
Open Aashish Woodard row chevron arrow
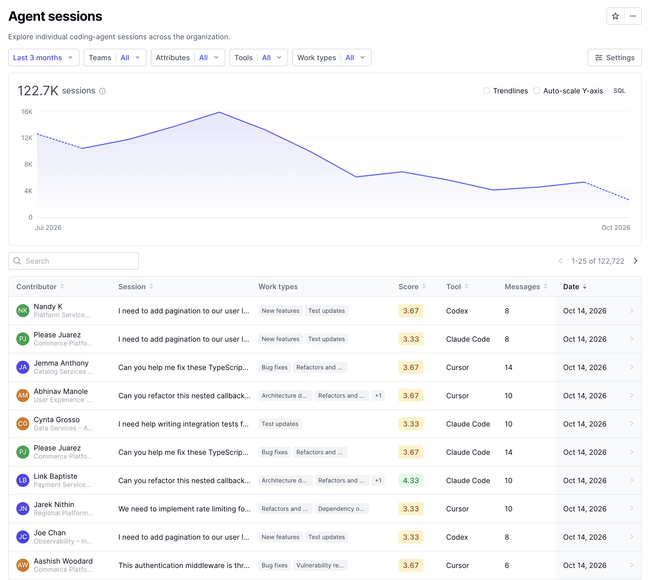[x=632, y=565]
